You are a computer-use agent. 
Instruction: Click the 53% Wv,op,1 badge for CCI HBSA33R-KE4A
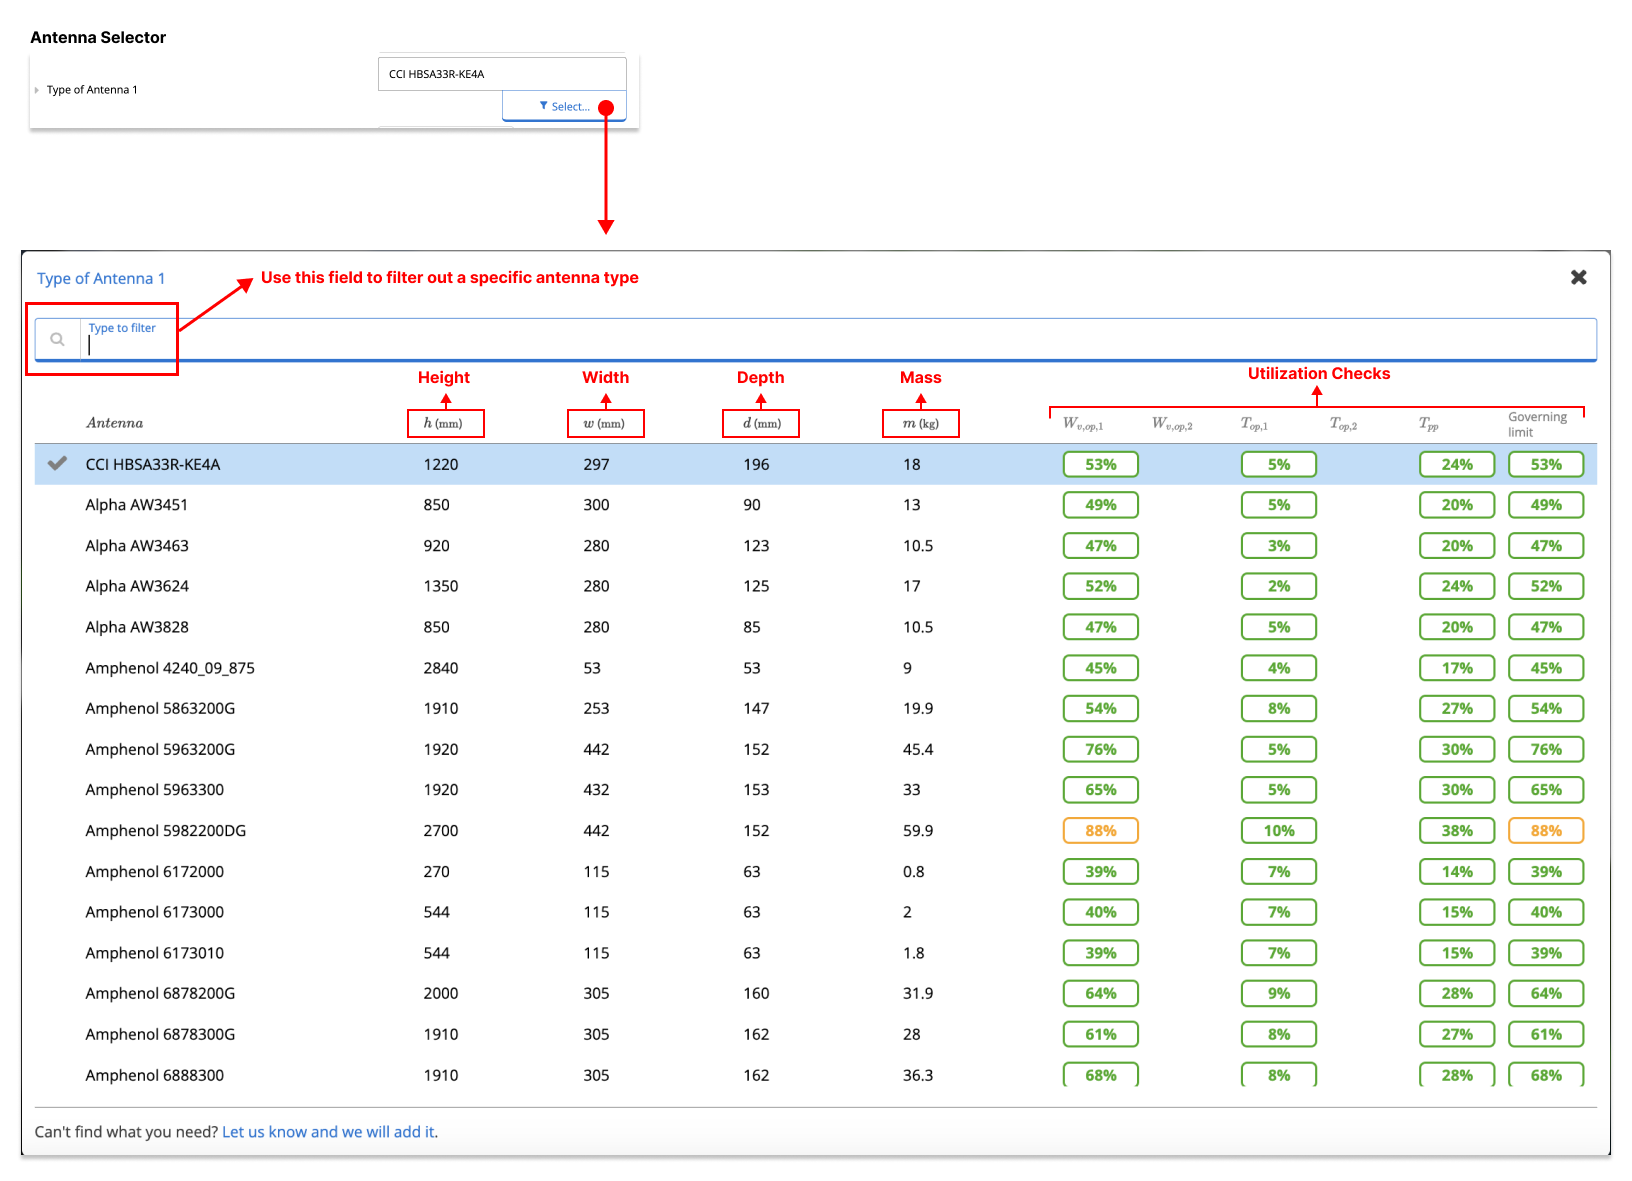tap(1100, 464)
